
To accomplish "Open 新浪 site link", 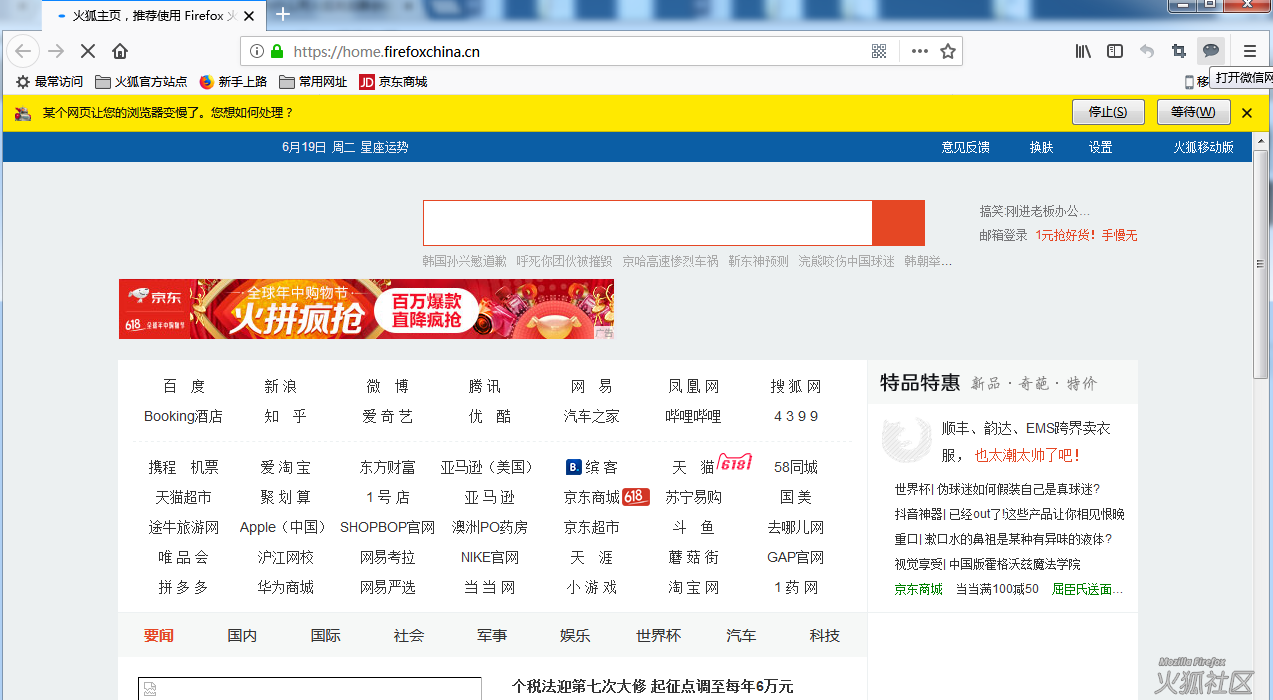I will pos(280,386).
